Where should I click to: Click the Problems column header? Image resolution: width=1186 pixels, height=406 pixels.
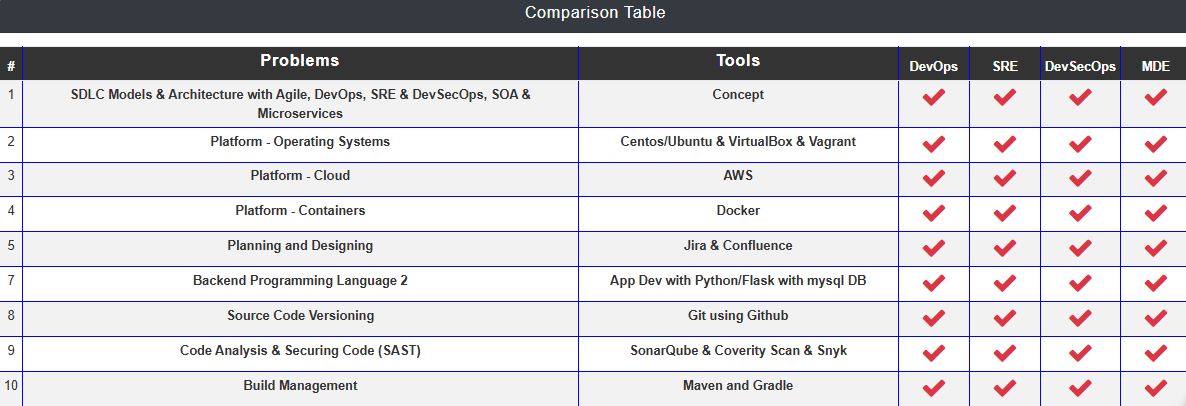click(299, 61)
